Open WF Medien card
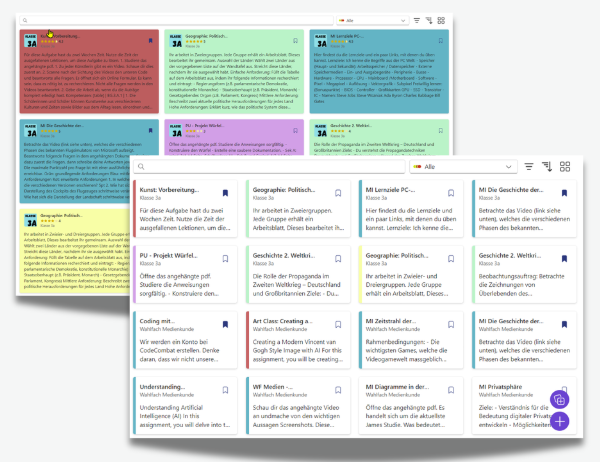 coord(298,406)
